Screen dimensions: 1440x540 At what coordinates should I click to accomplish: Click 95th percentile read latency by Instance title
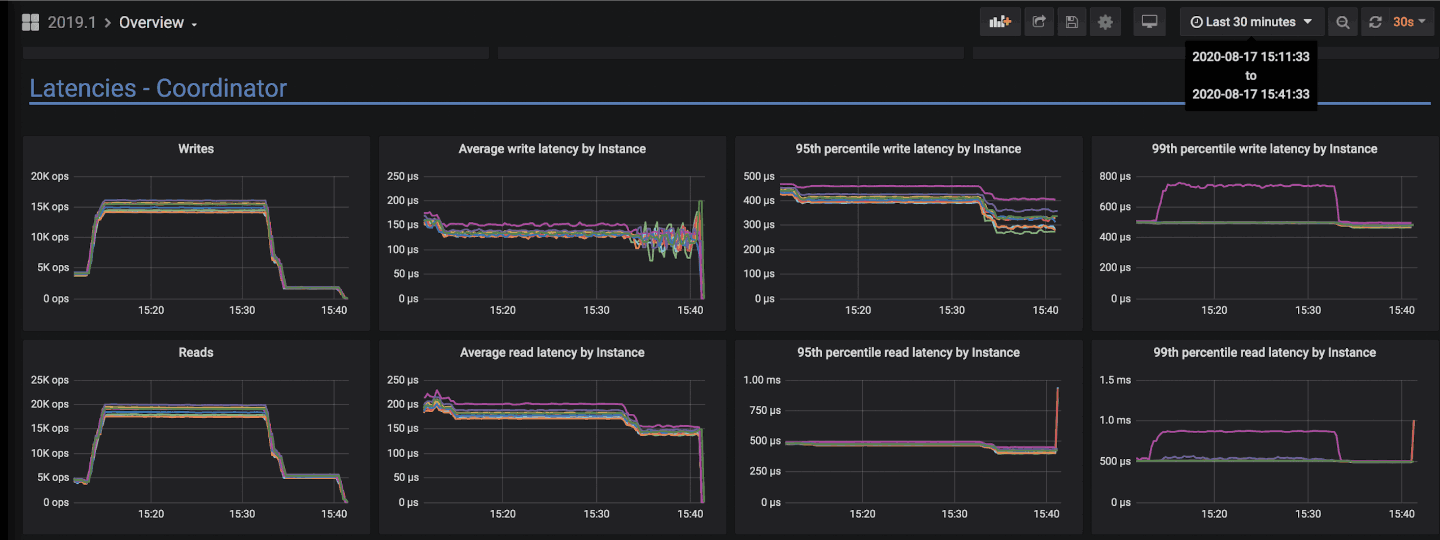(x=908, y=353)
